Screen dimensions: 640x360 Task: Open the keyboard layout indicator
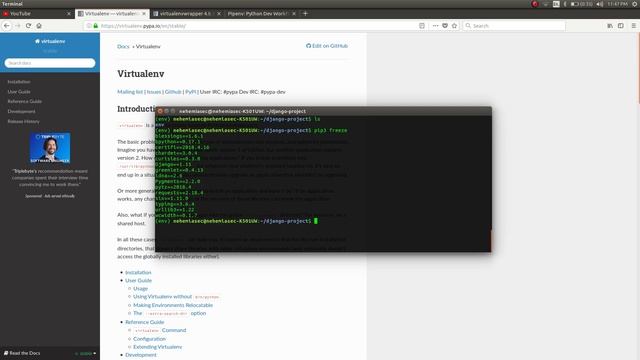pos(556,4)
